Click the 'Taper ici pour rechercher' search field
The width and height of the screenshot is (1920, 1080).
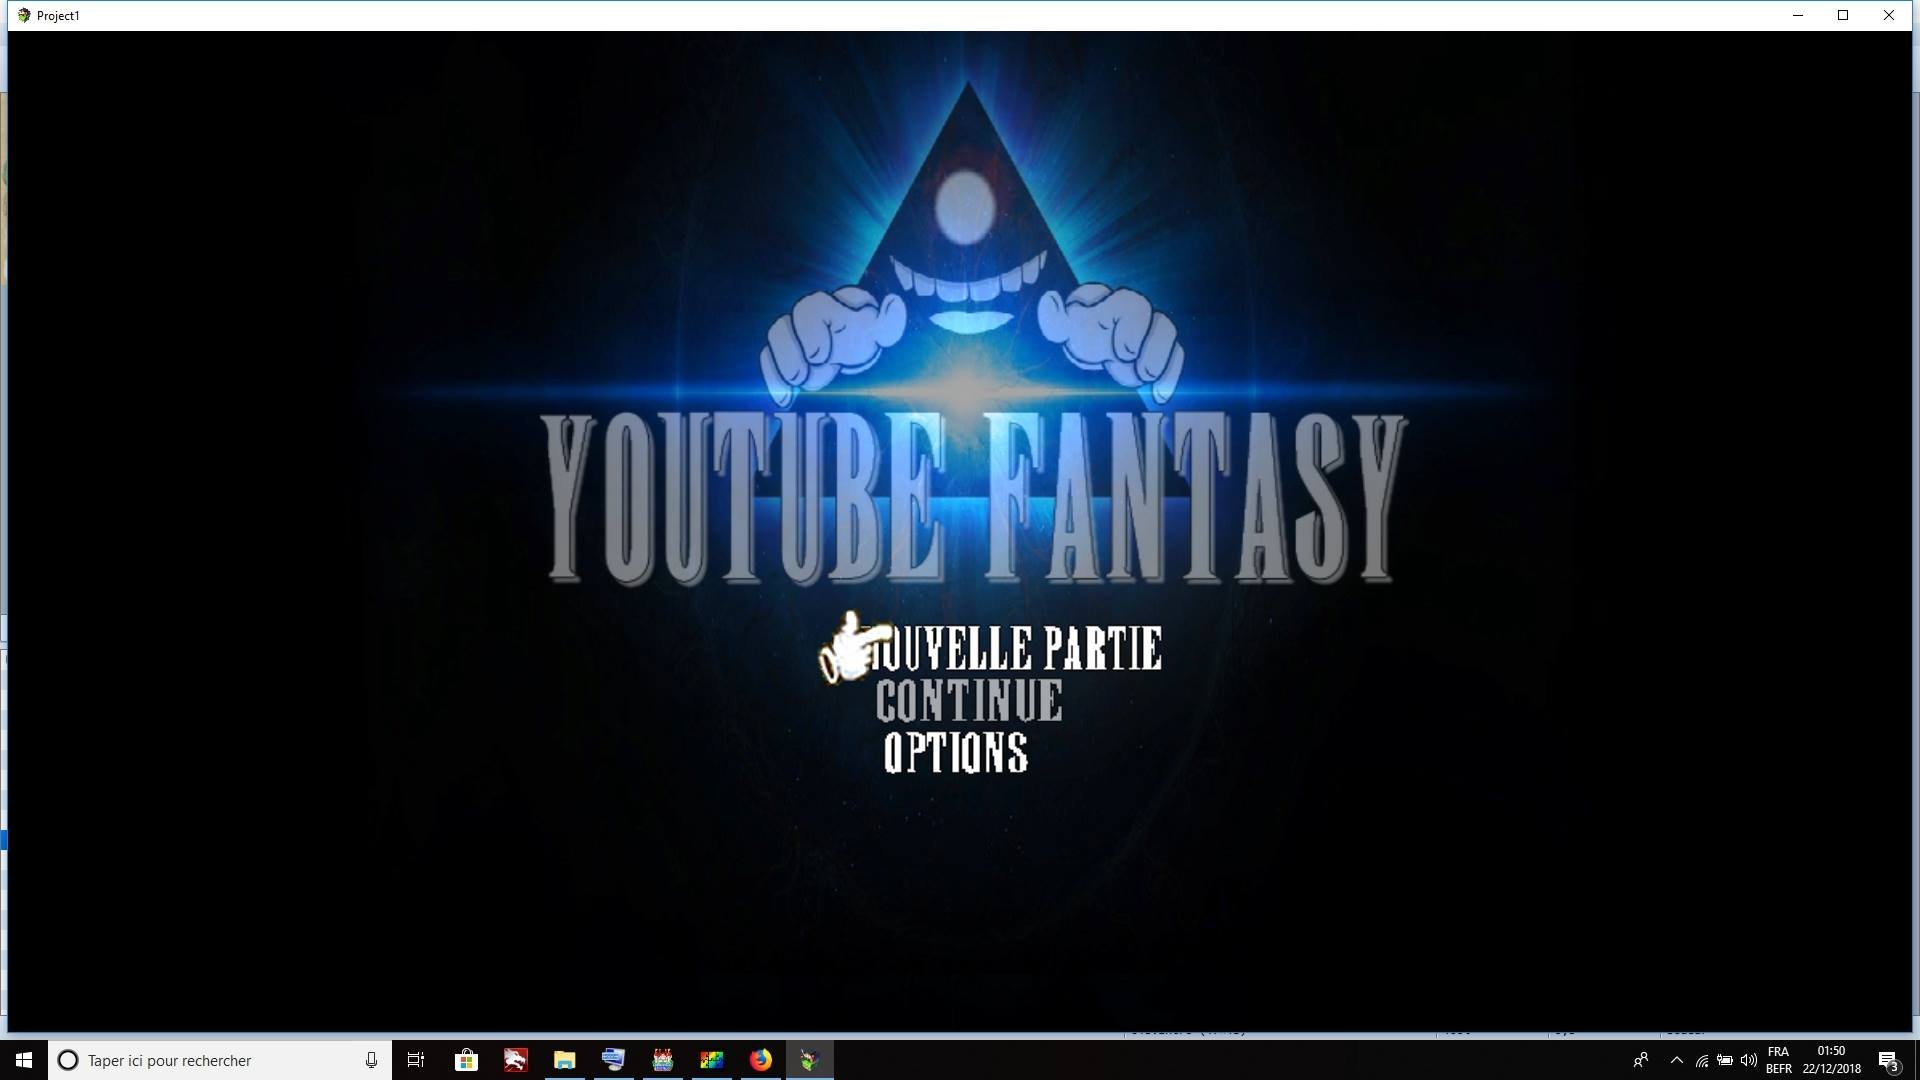pyautogui.click(x=220, y=1060)
